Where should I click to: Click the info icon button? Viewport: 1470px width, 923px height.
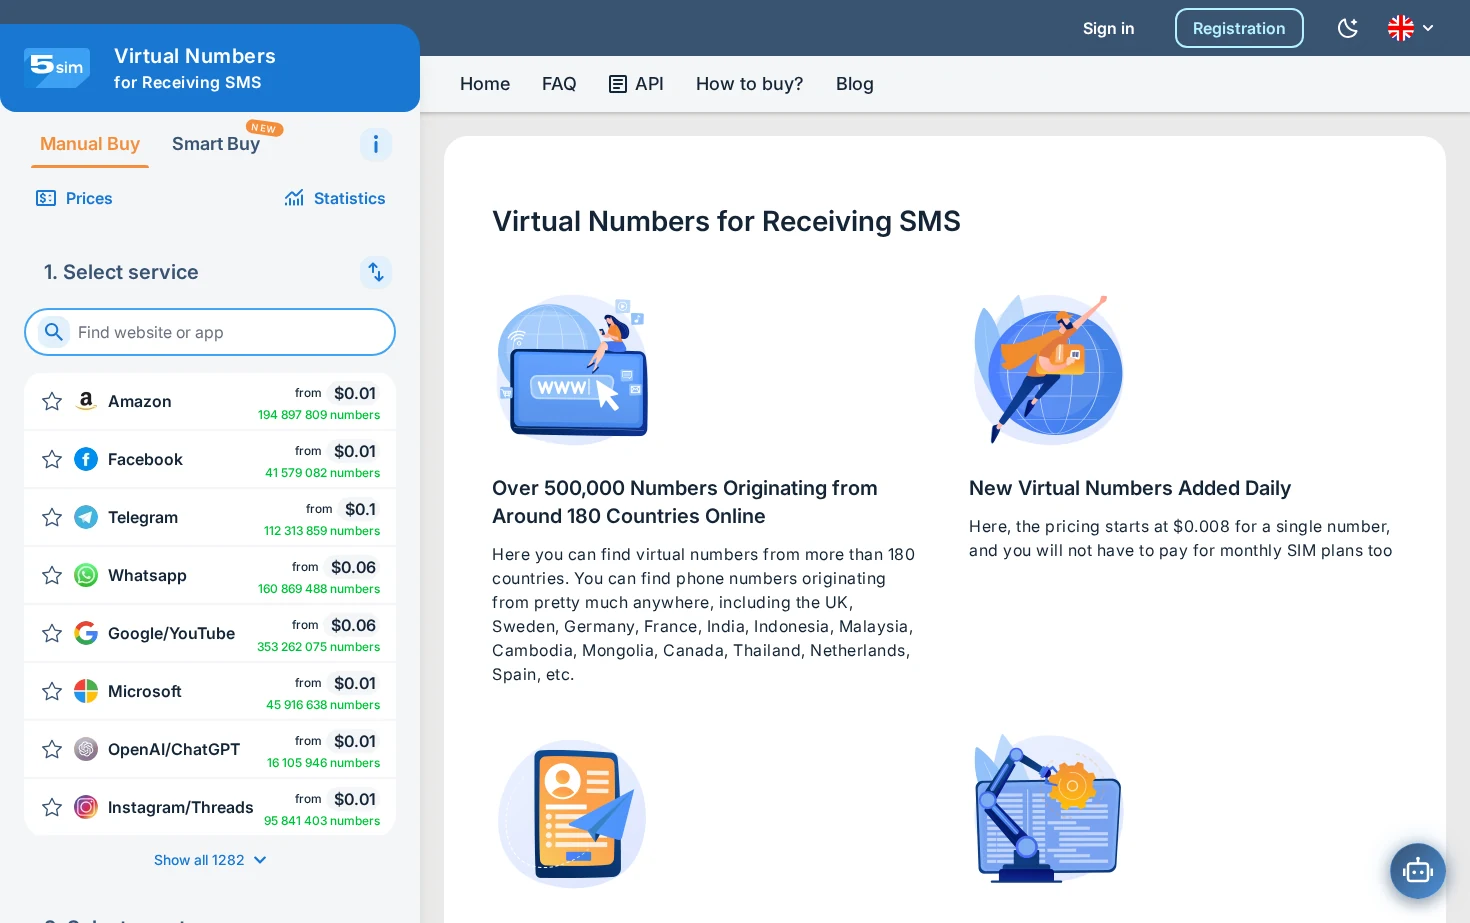pos(376,145)
